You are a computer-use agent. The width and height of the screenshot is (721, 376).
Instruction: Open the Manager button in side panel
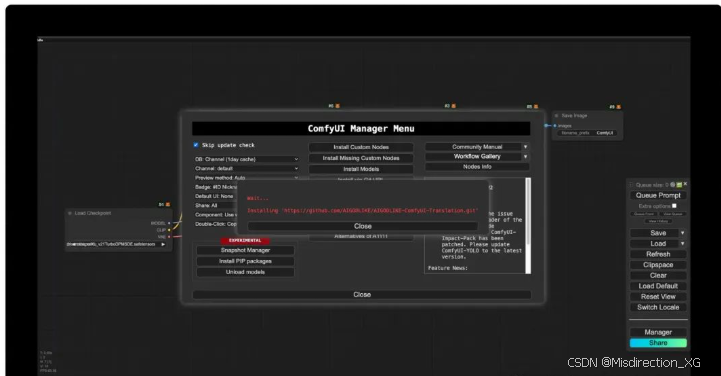(x=658, y=332)
